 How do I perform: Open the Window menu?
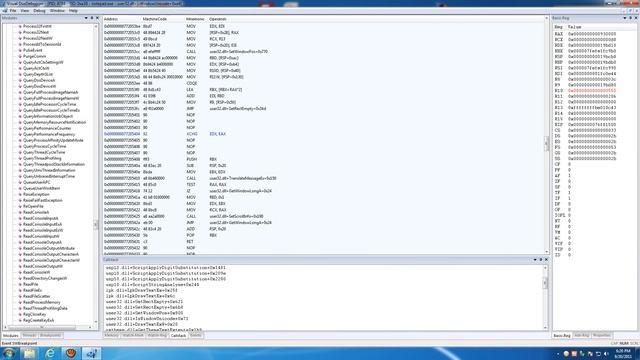(x=57, y=11)
